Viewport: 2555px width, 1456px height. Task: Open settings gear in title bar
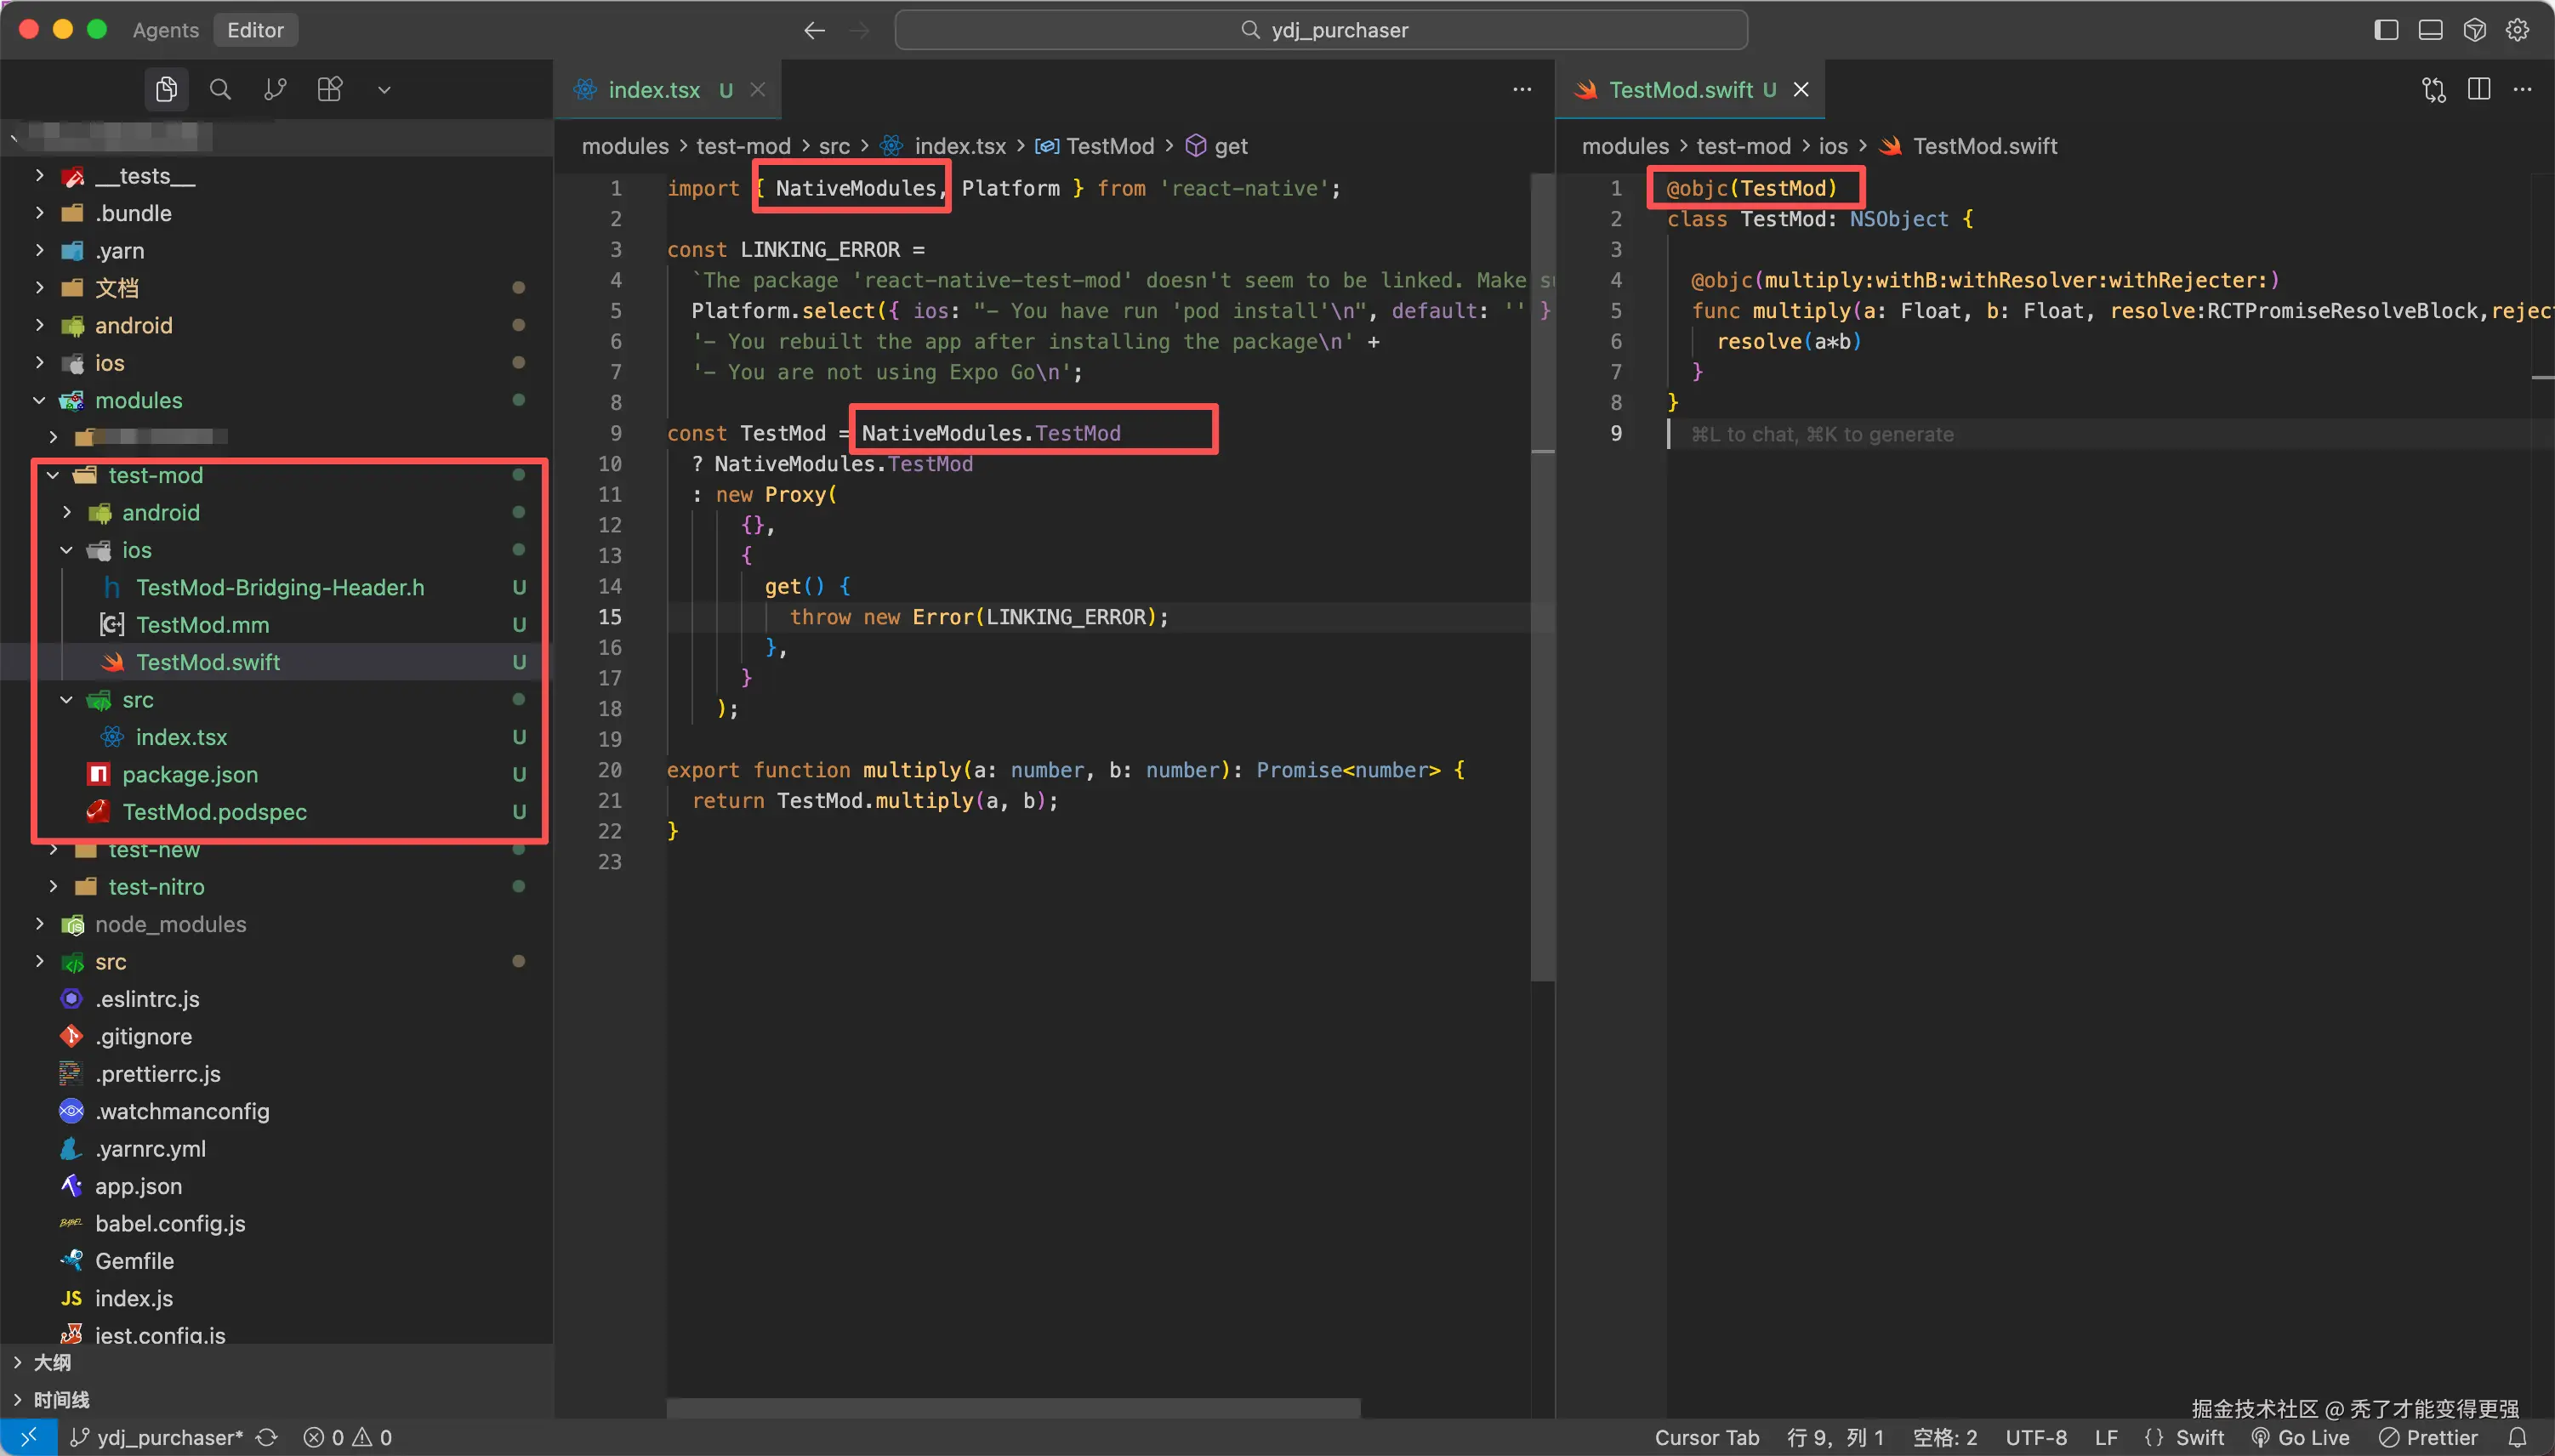coord(2517,30)
